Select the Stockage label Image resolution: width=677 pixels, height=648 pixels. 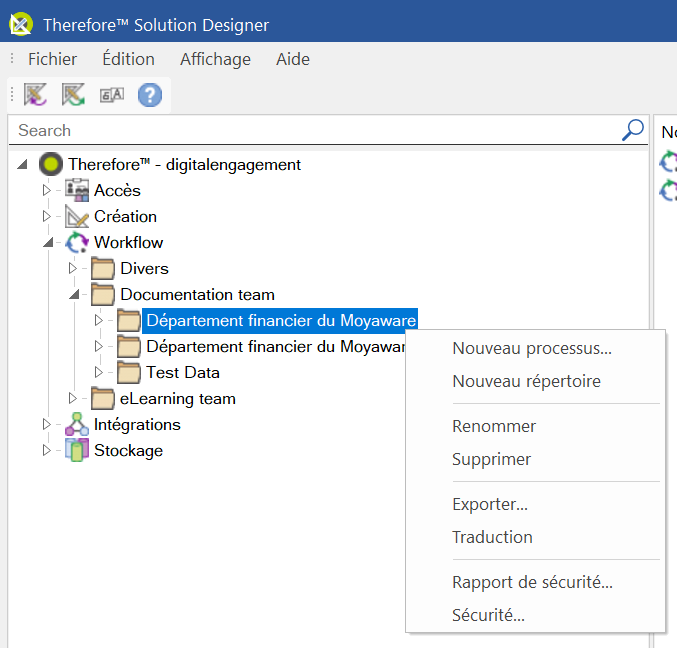click(x=129, y=451)
